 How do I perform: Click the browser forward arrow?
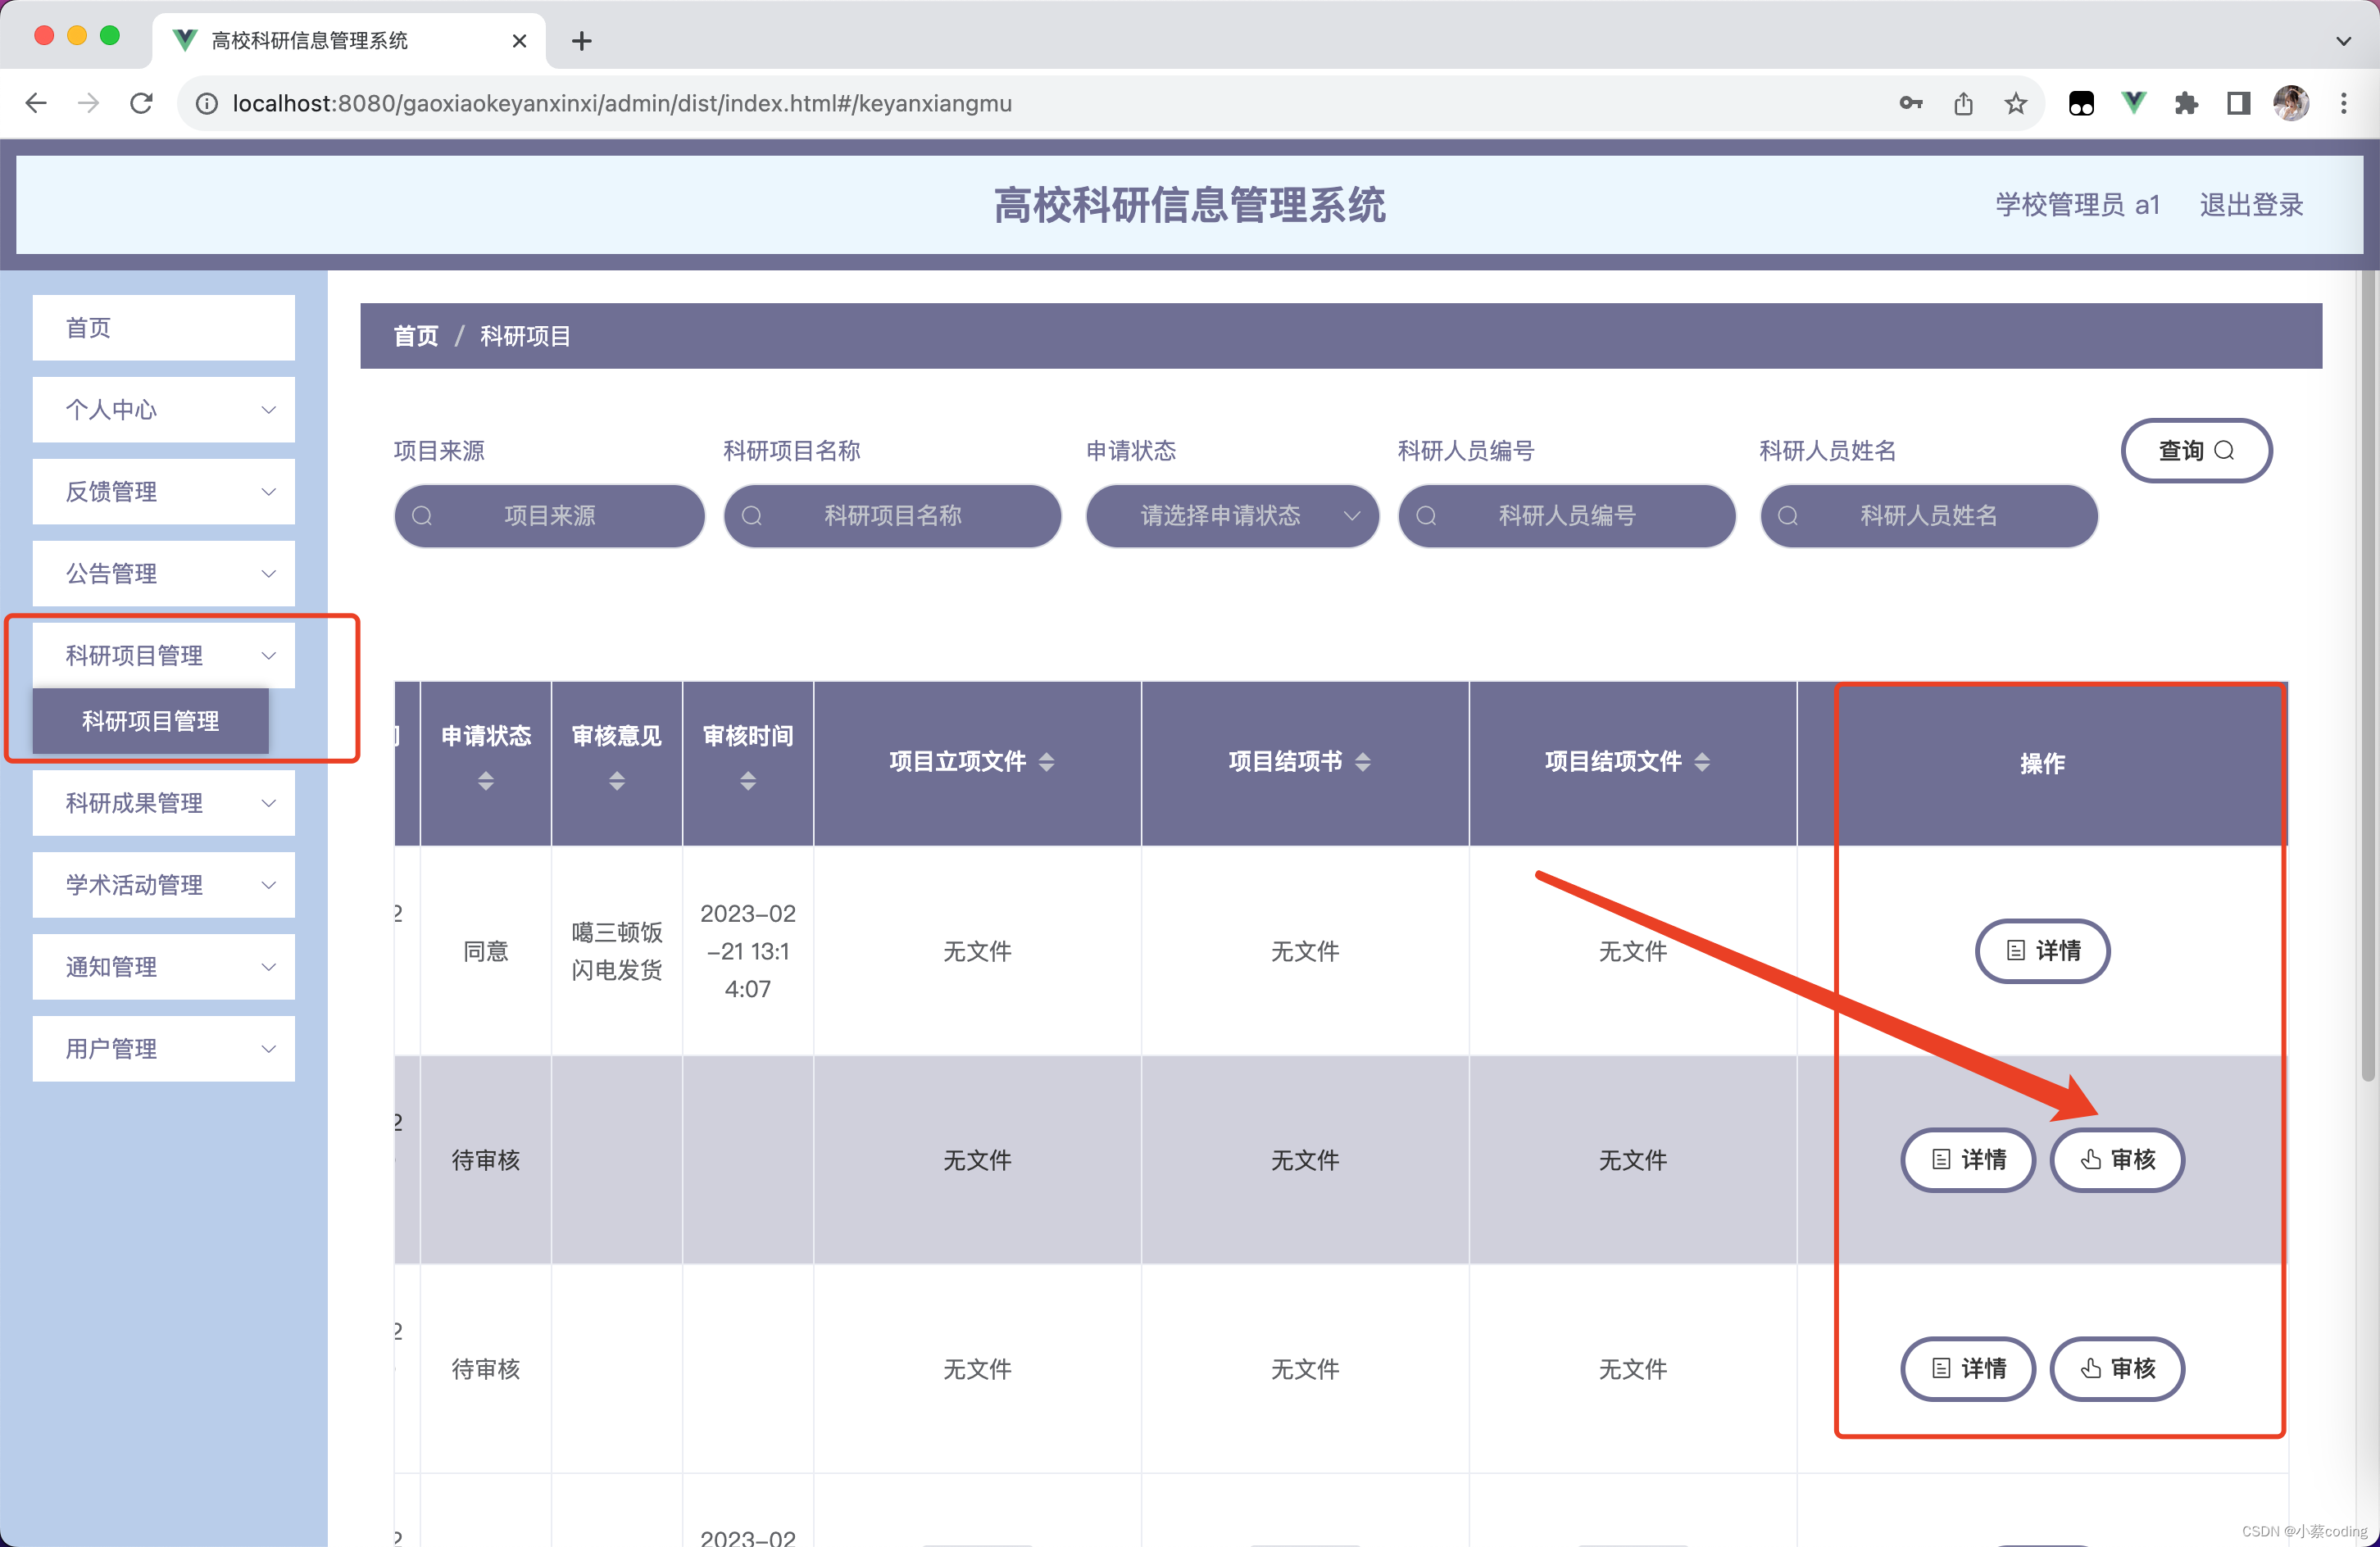tap(88, 103)
